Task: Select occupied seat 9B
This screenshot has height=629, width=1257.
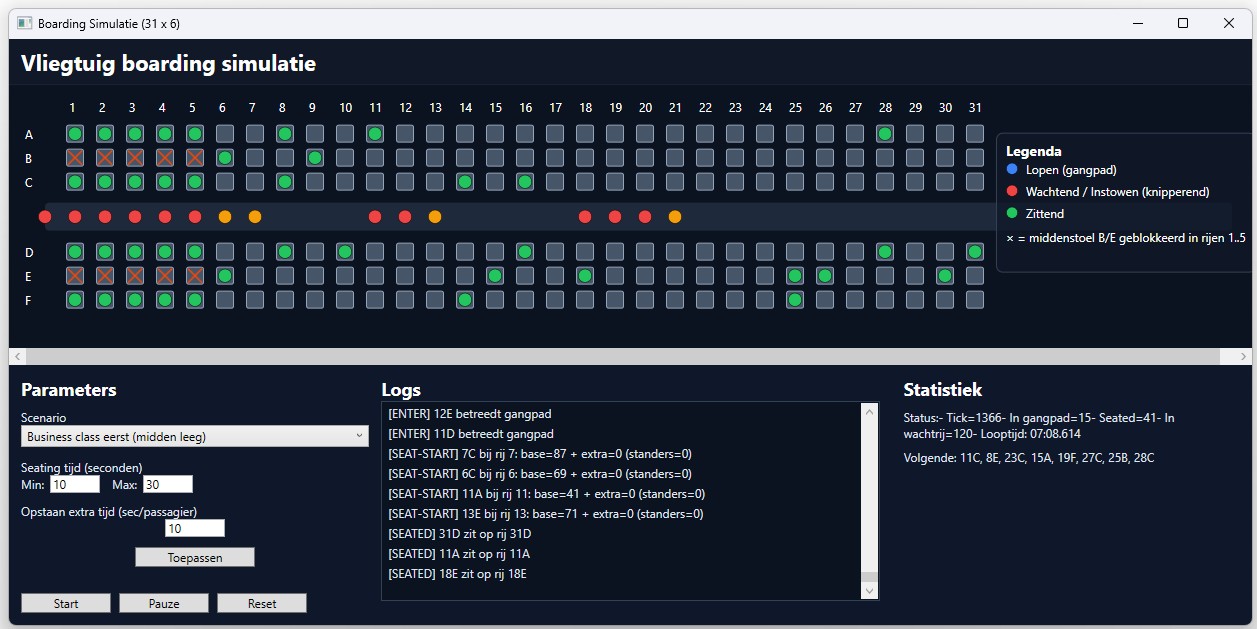Action: 315,158
